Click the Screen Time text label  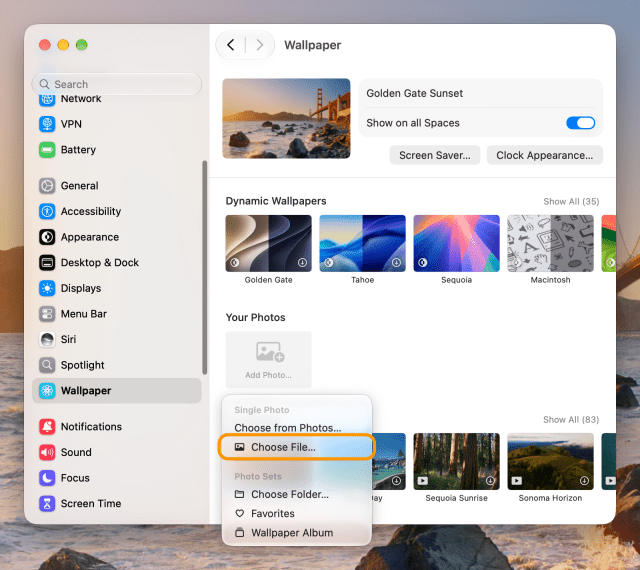[x=91, y=503]
